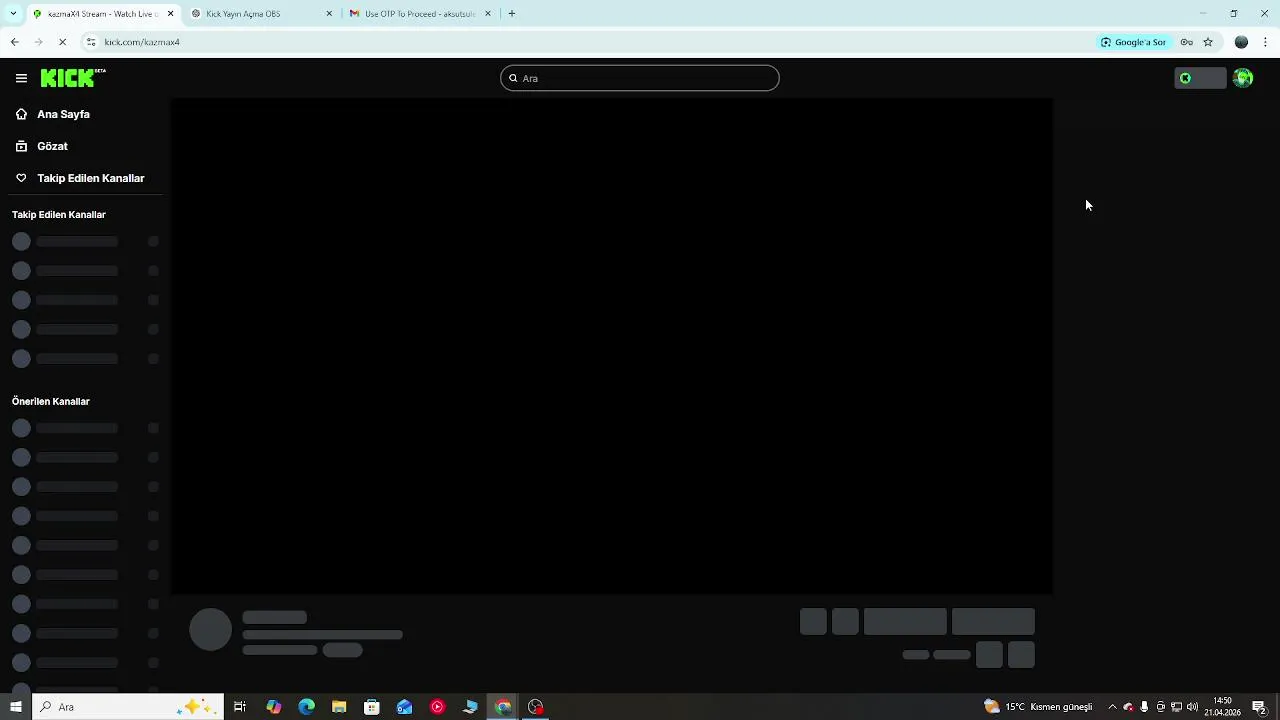Open OBS Studio from taskbar

click(536, 707)
